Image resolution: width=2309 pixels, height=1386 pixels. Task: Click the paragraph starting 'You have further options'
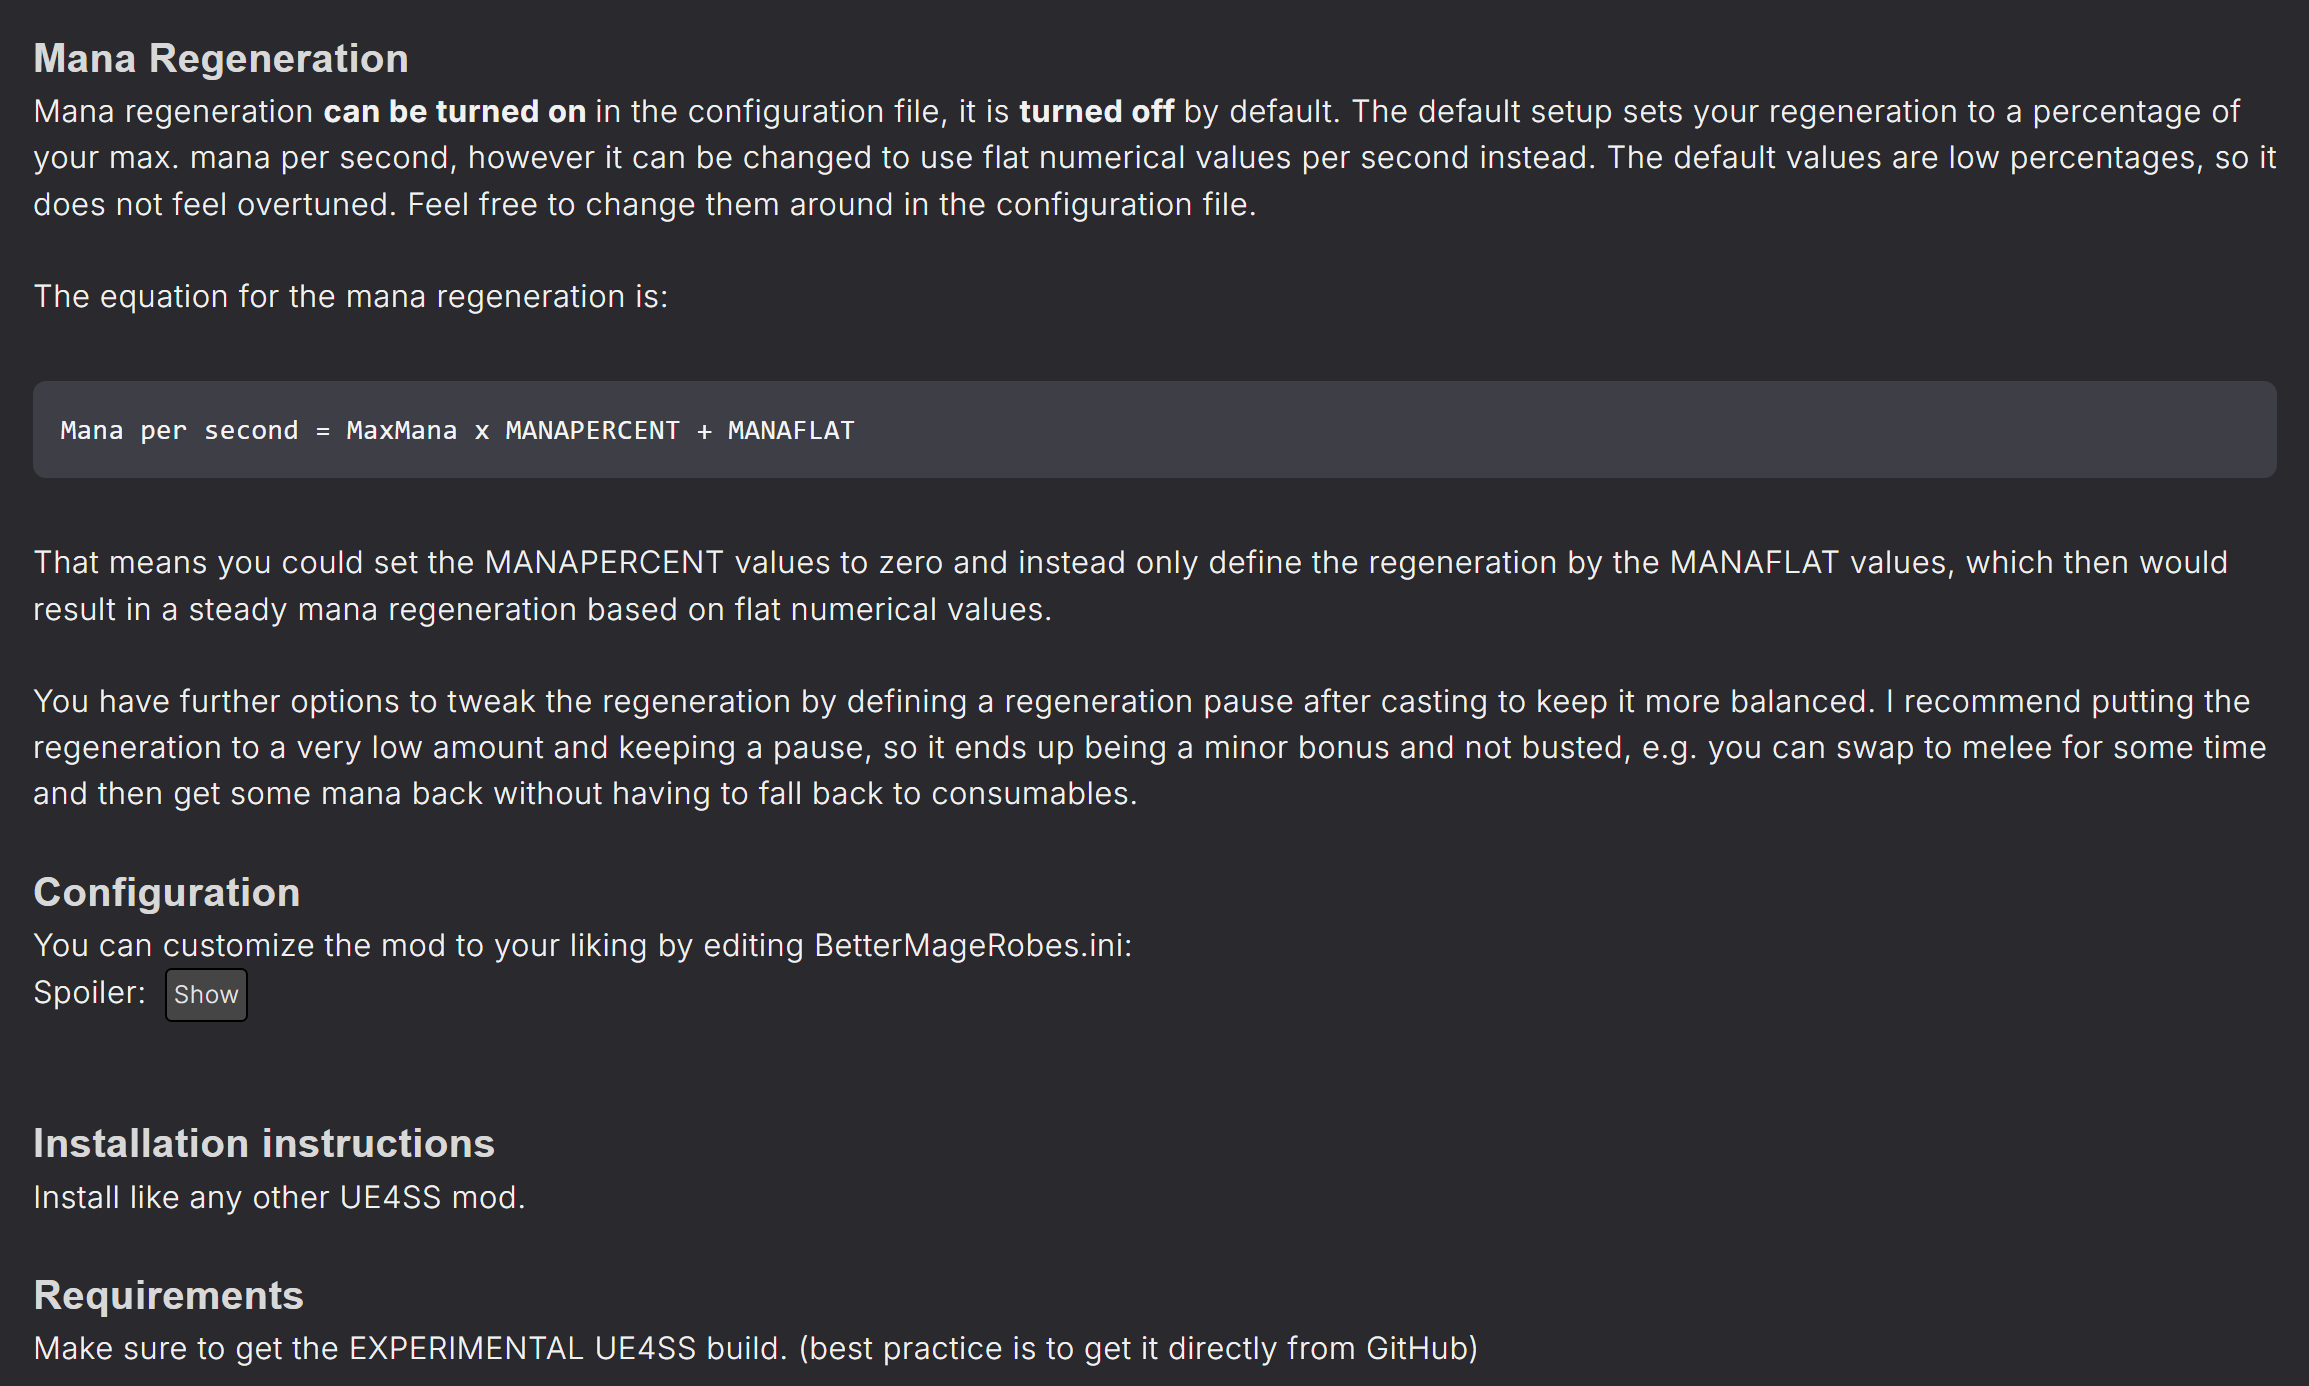click(x=1150, y=747)
